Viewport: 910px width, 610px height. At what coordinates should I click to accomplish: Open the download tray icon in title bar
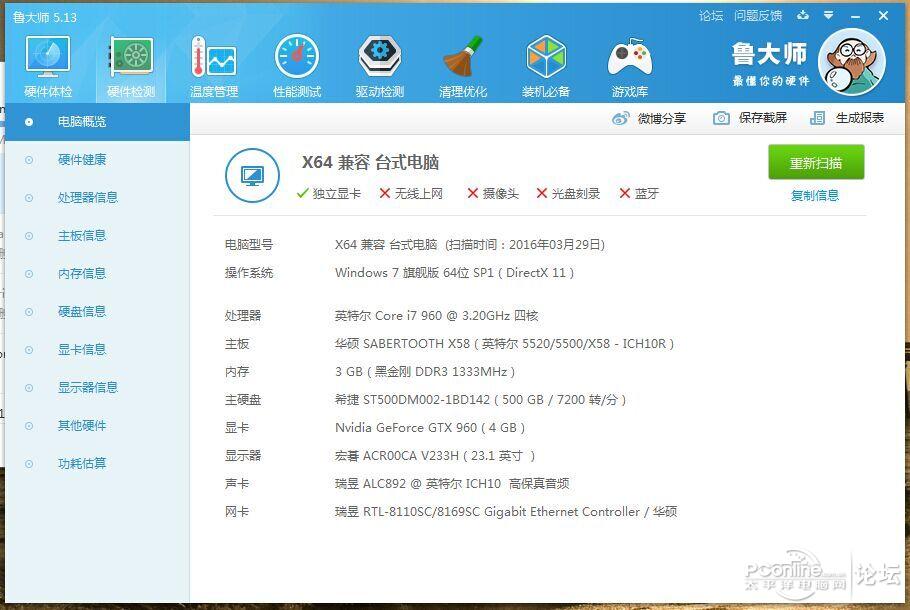[x=803, y=15]
